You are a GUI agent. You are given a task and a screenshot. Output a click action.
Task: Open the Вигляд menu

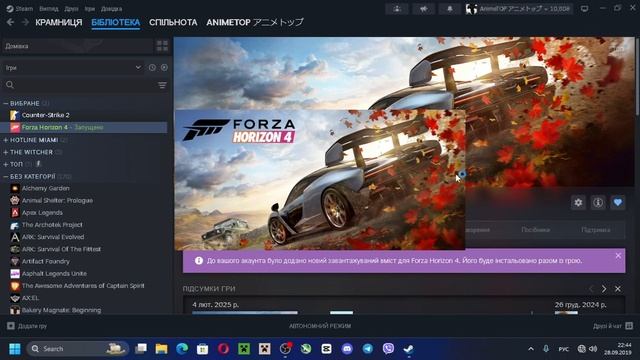(49, 9)
